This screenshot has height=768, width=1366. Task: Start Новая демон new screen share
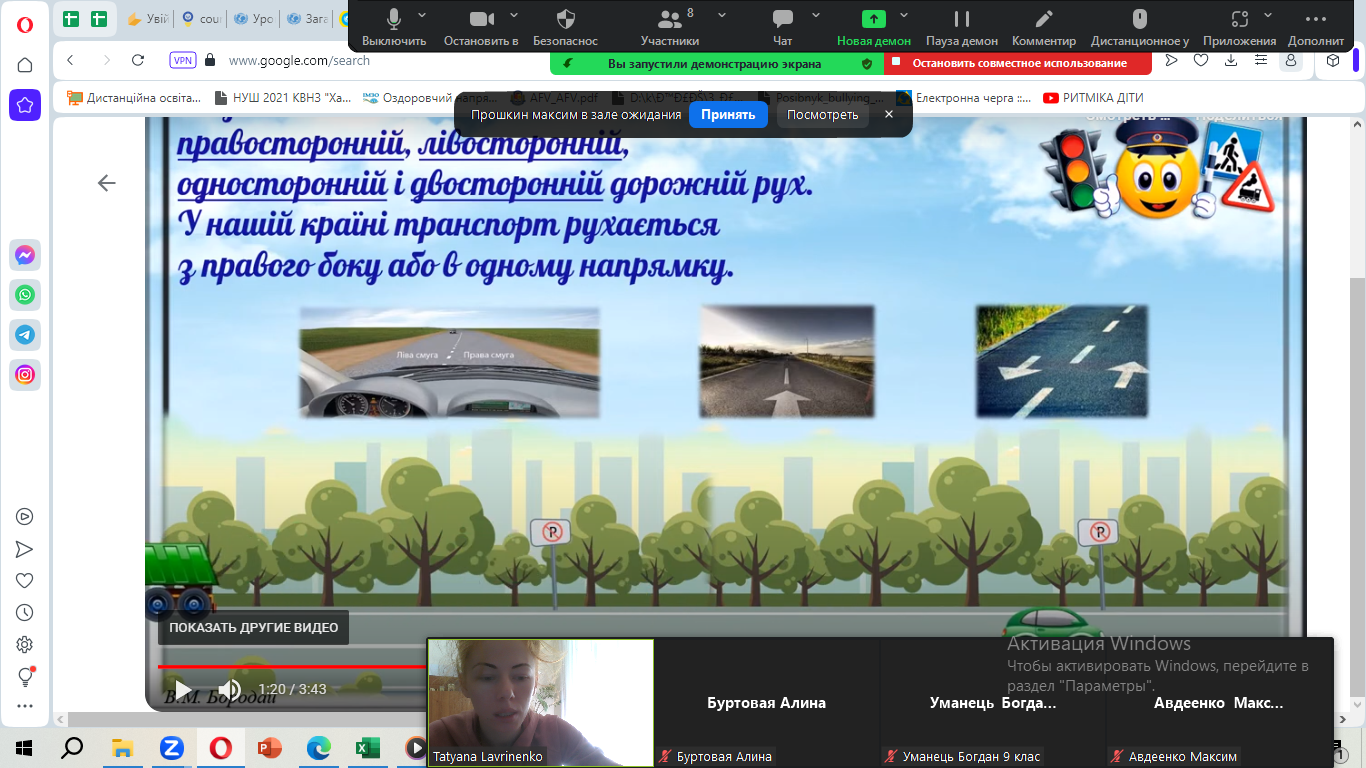click(x=874, y=27)
